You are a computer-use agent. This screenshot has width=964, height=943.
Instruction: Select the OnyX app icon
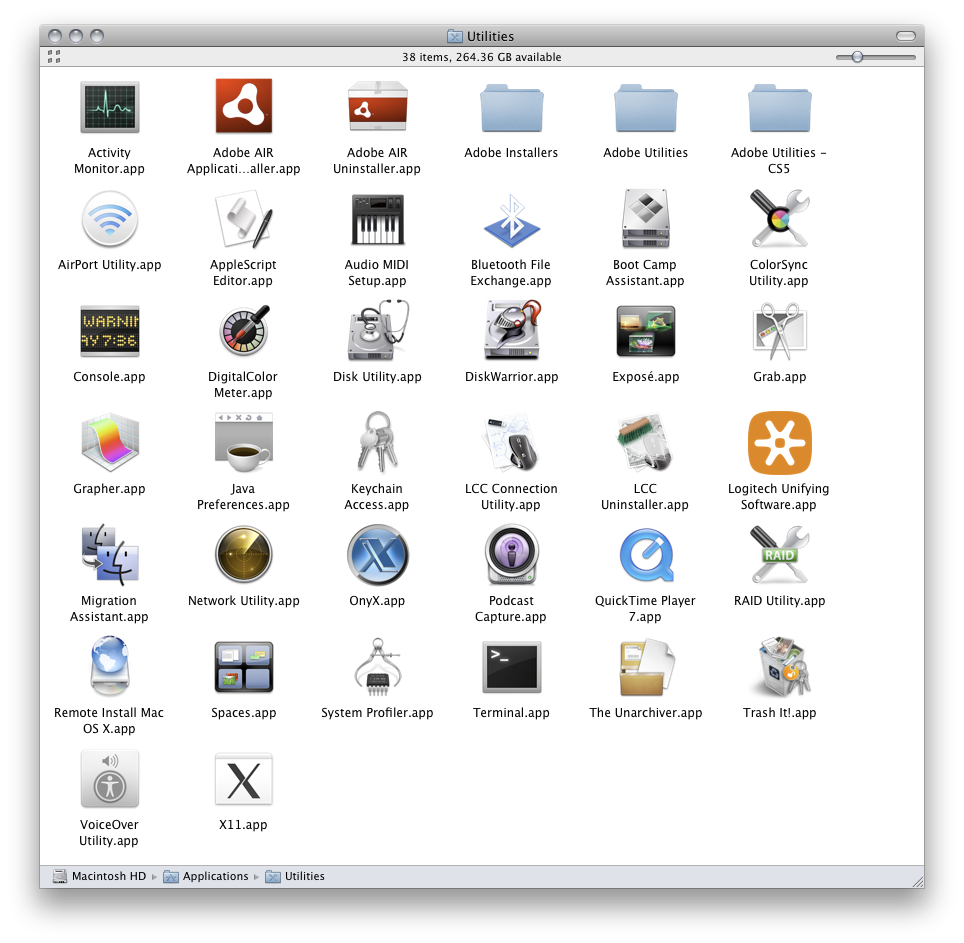377,555
